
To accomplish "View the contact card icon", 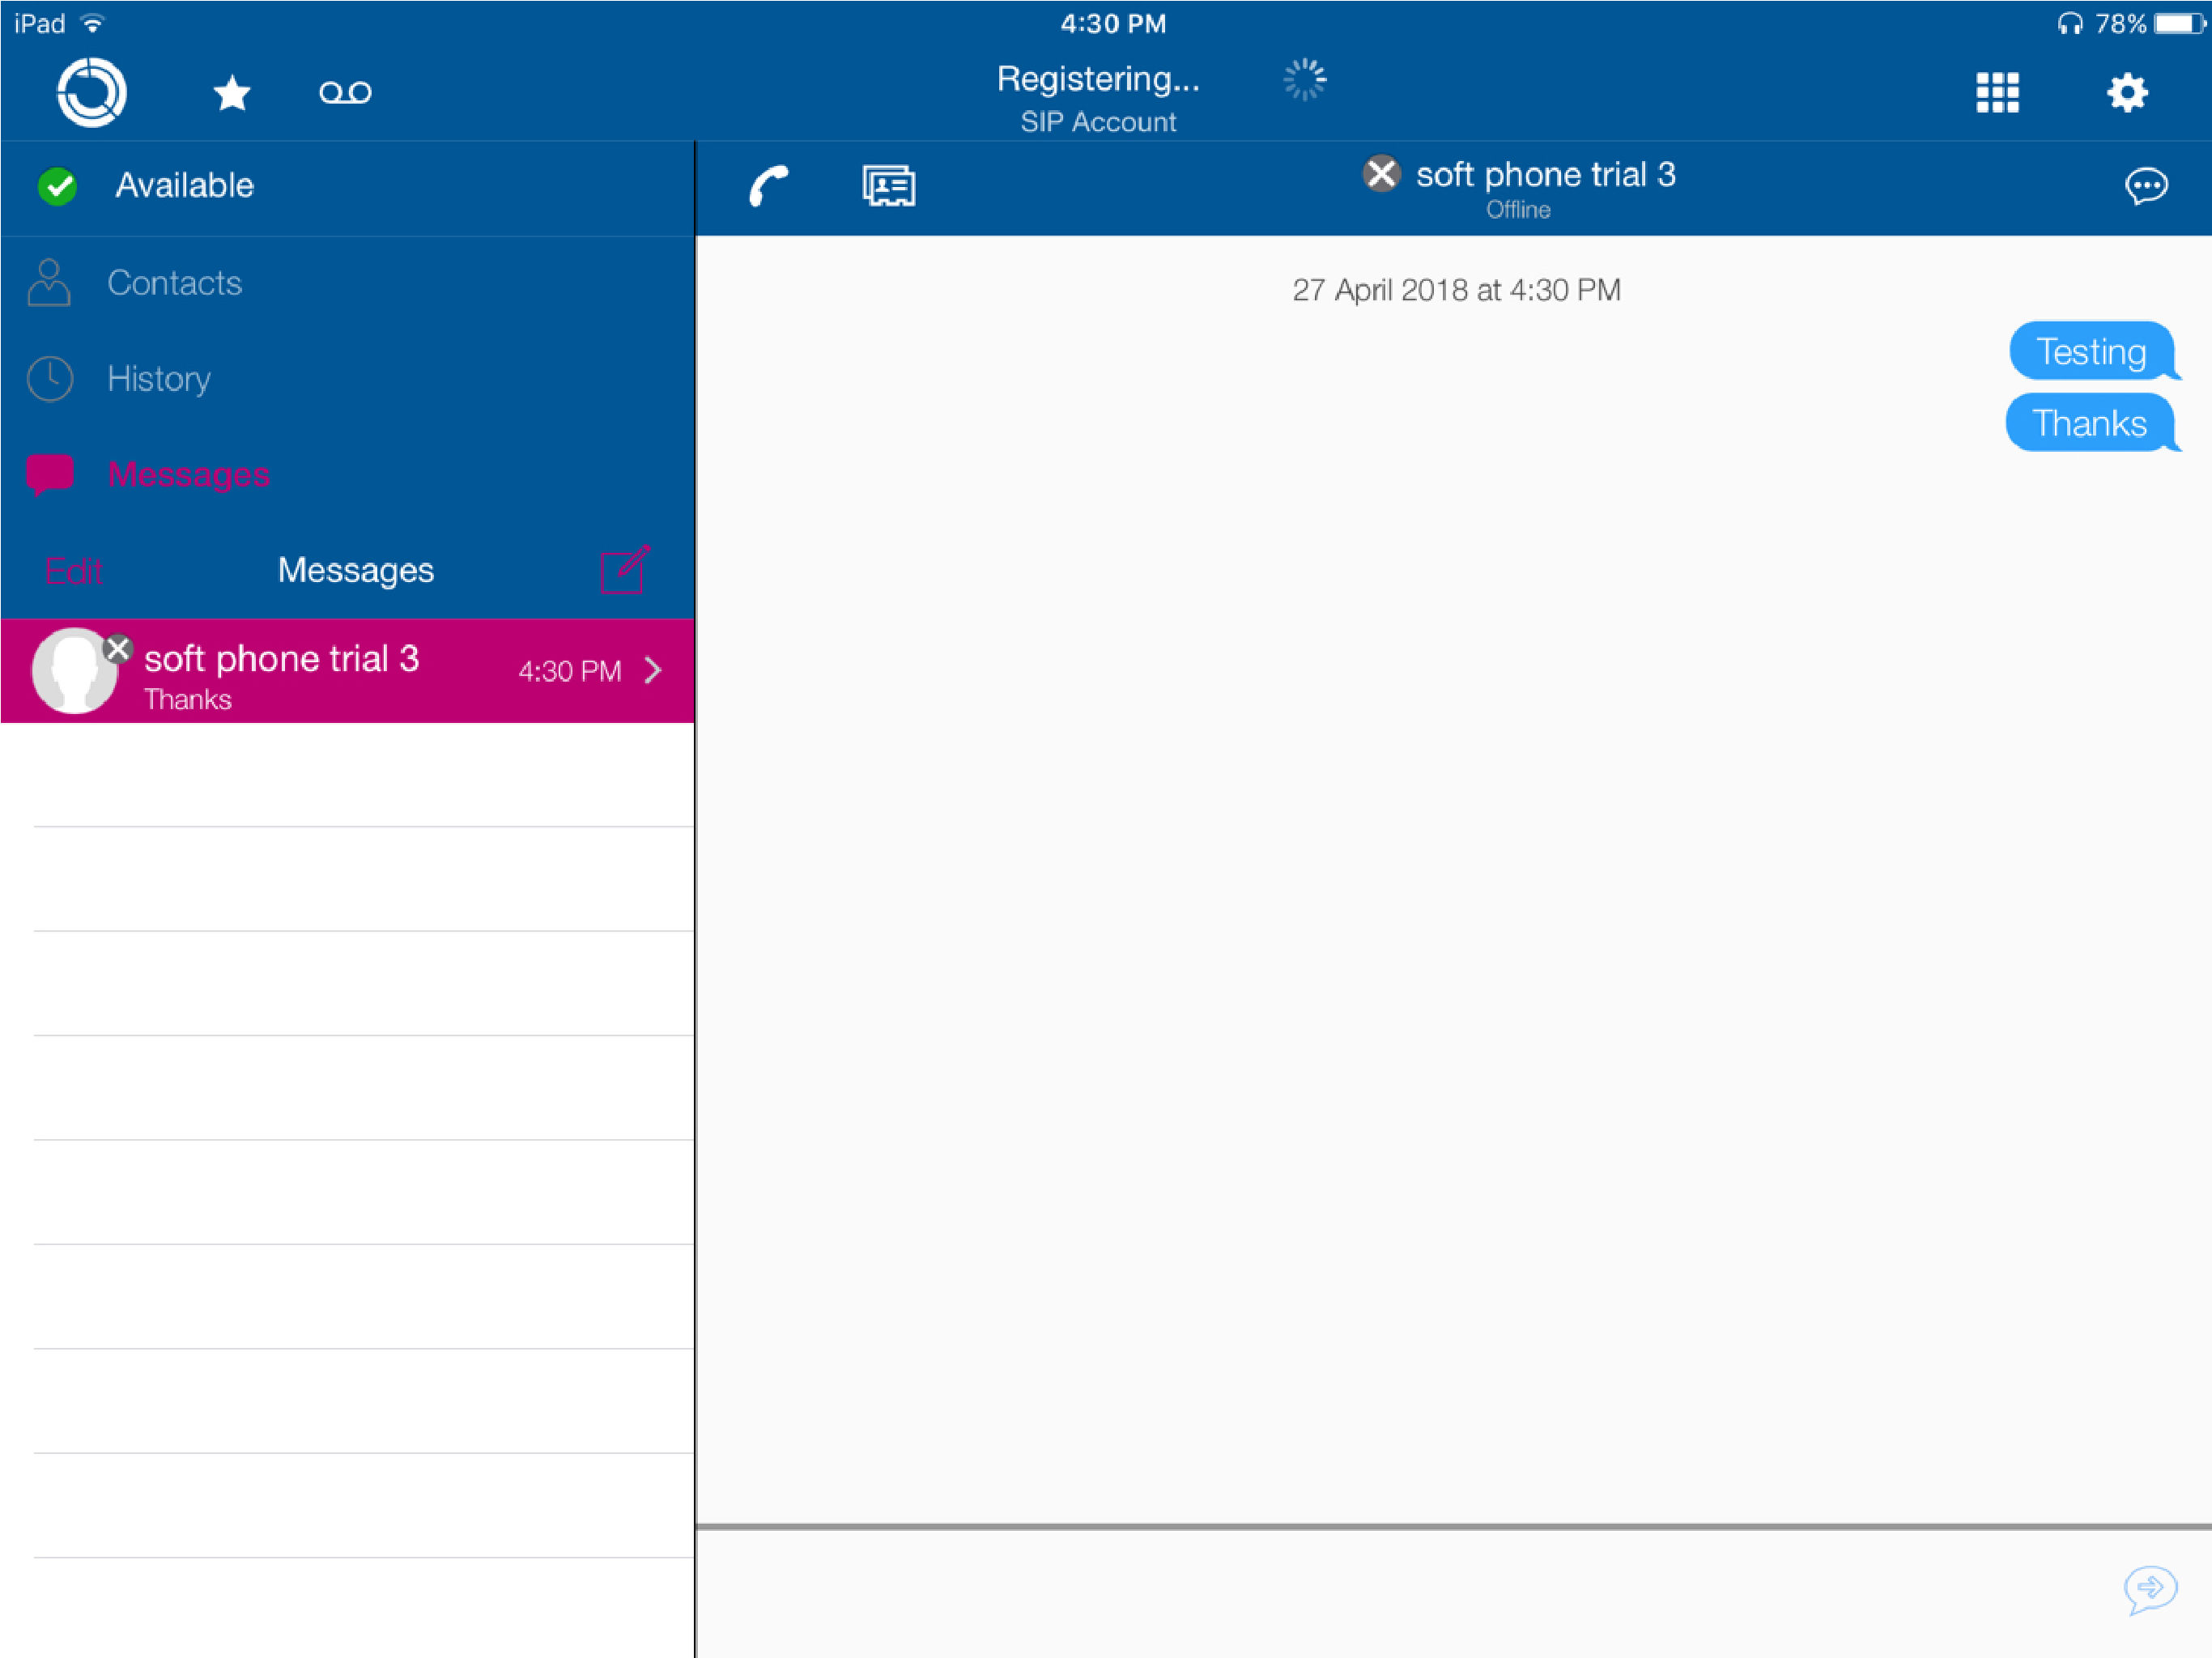I will (x=889, y=186).
